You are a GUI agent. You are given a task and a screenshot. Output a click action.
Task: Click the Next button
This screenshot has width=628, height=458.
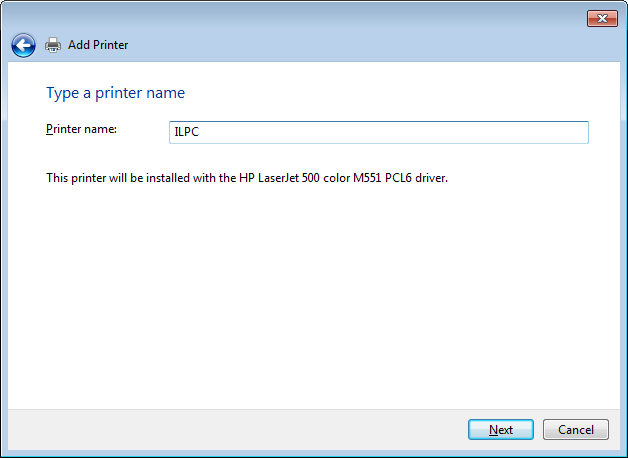click(x=501, y=430)
